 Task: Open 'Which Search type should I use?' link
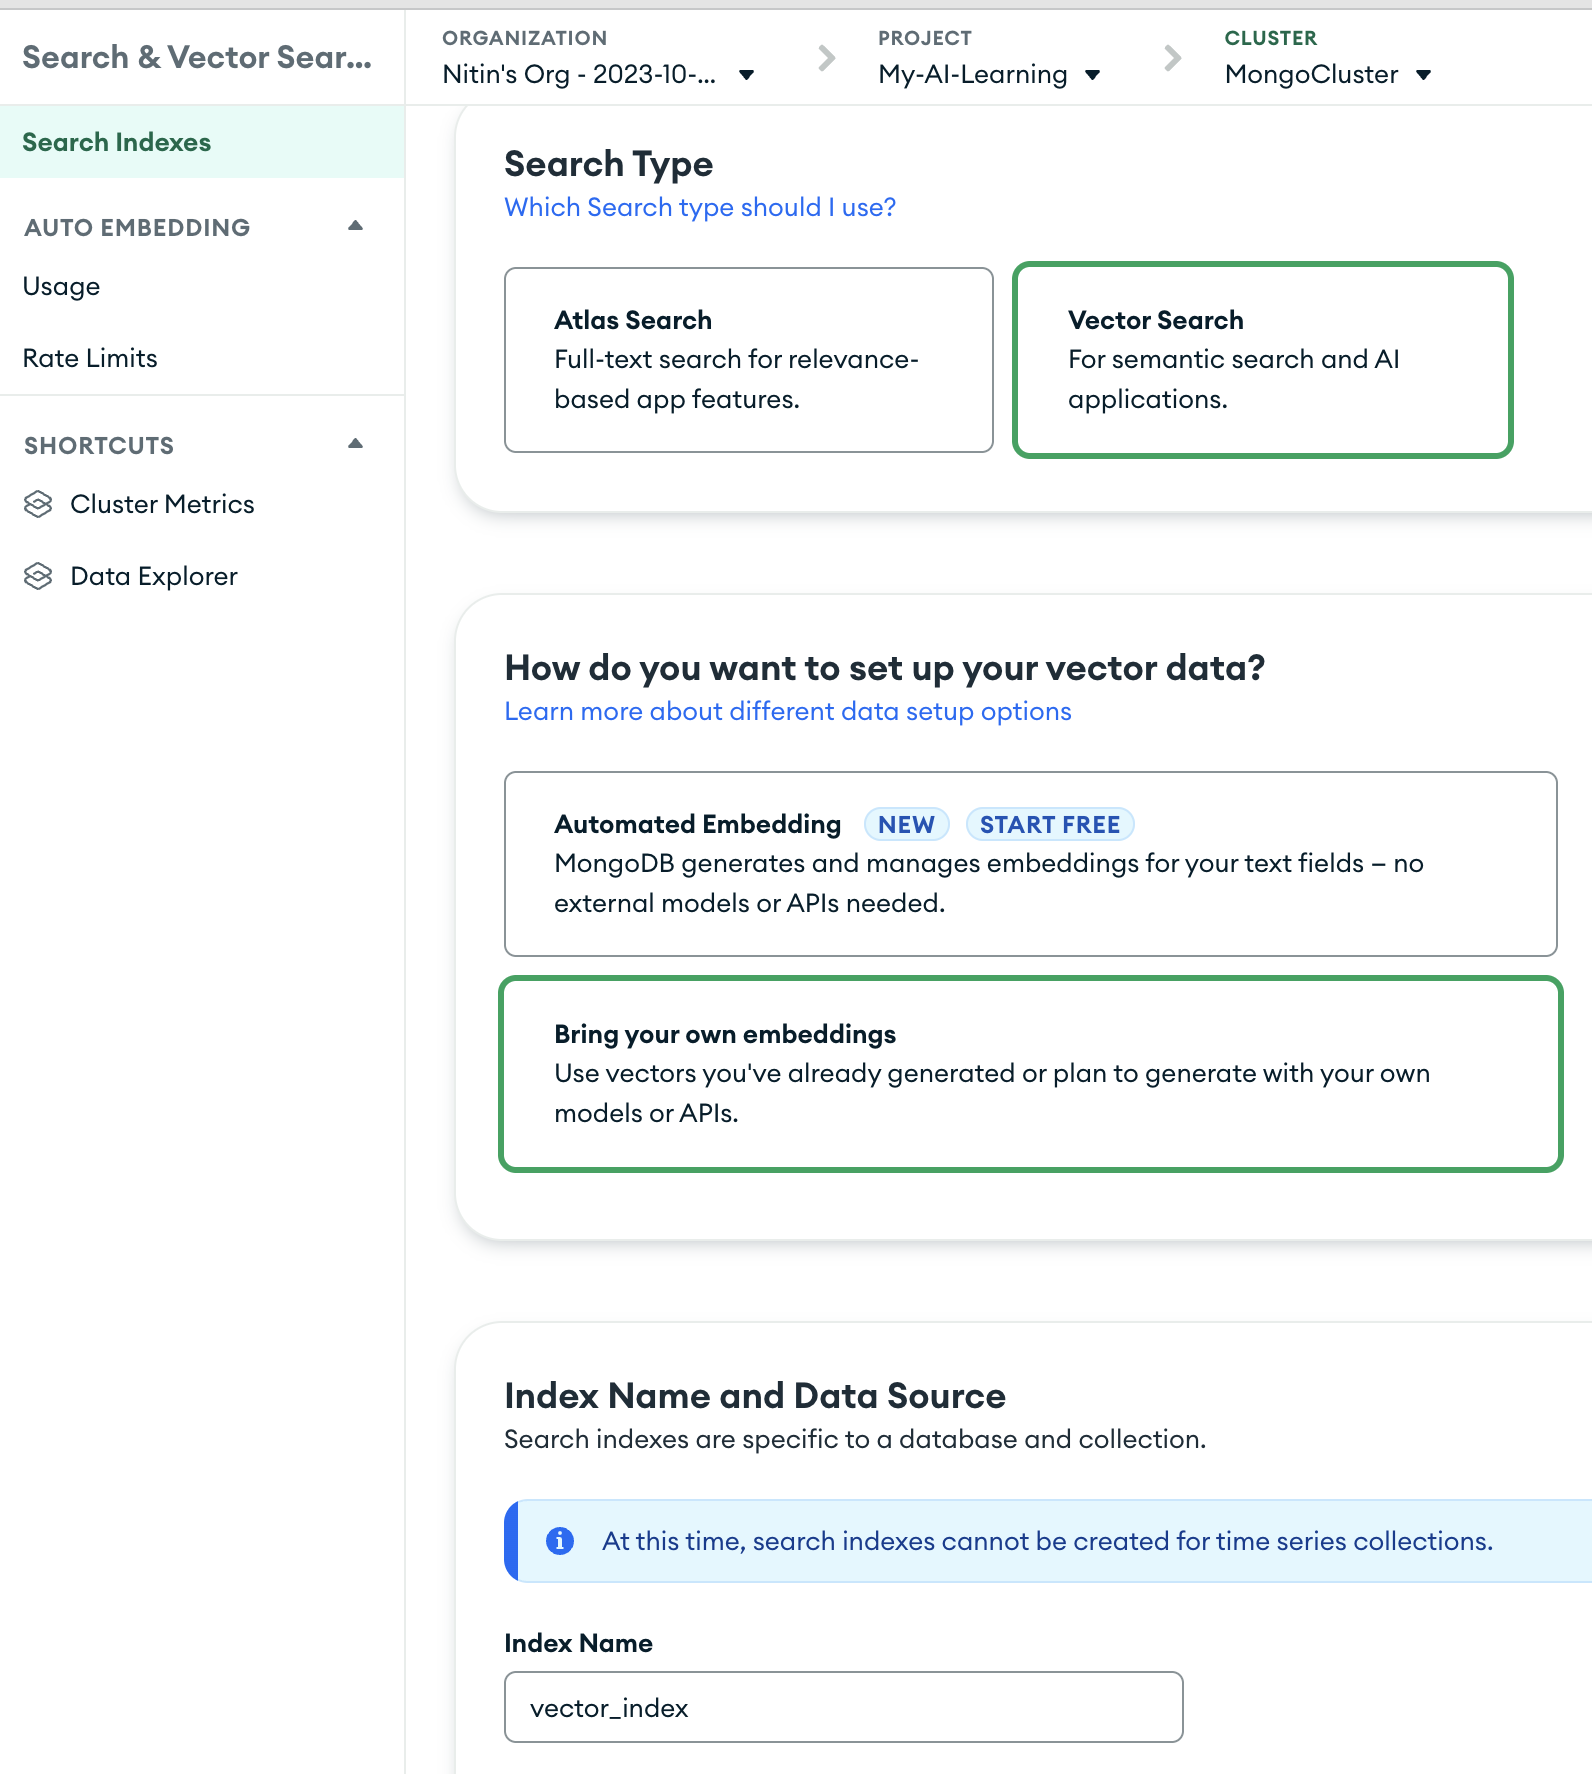pos(700,207)
